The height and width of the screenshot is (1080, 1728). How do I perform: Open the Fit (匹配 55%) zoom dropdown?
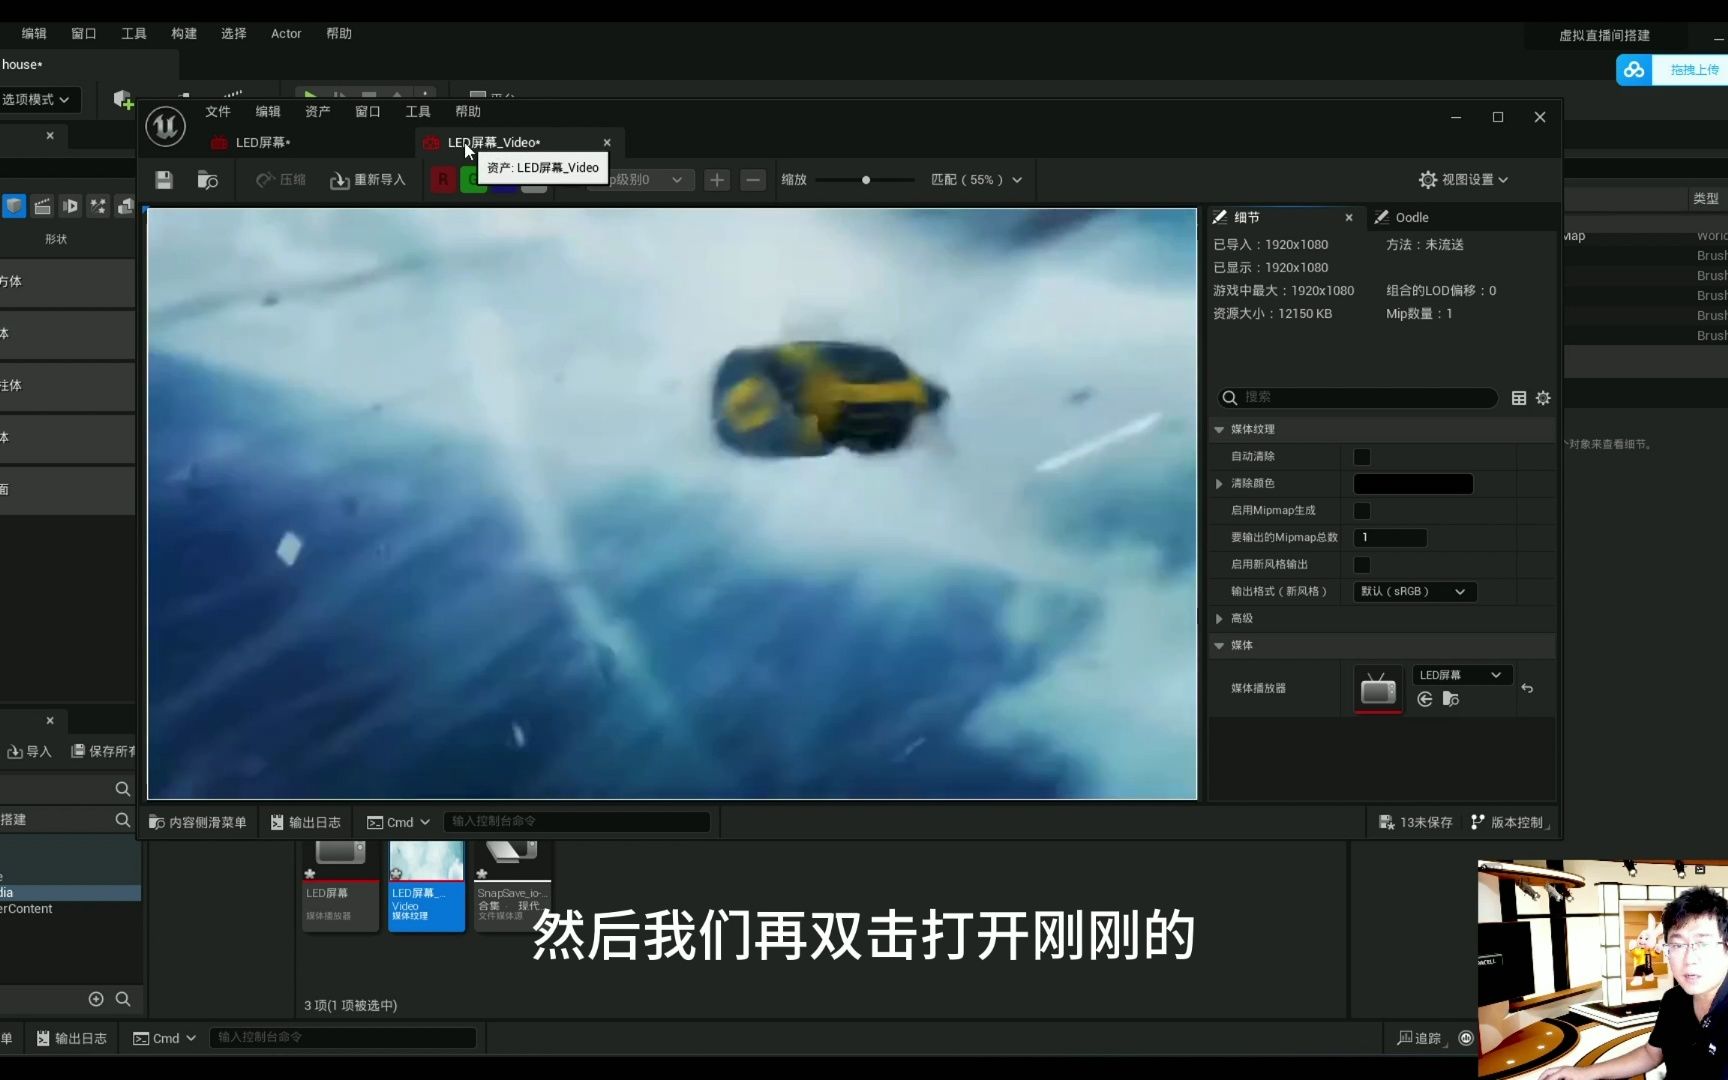point(977,180)
